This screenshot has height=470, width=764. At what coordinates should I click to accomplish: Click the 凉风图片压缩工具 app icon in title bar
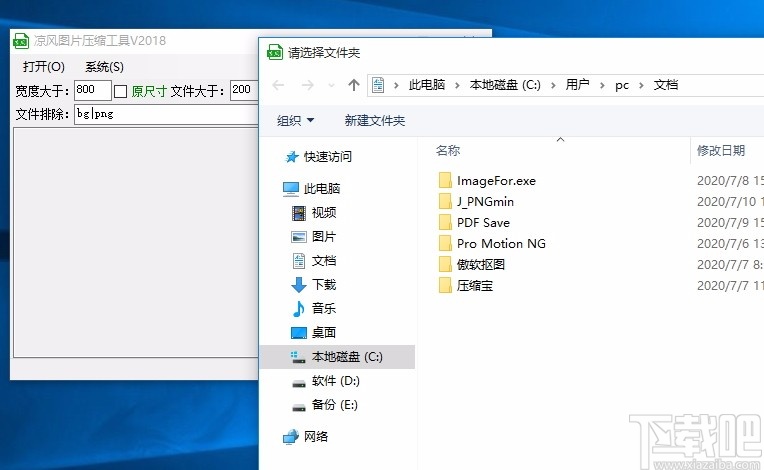click(x=20, y=41)
